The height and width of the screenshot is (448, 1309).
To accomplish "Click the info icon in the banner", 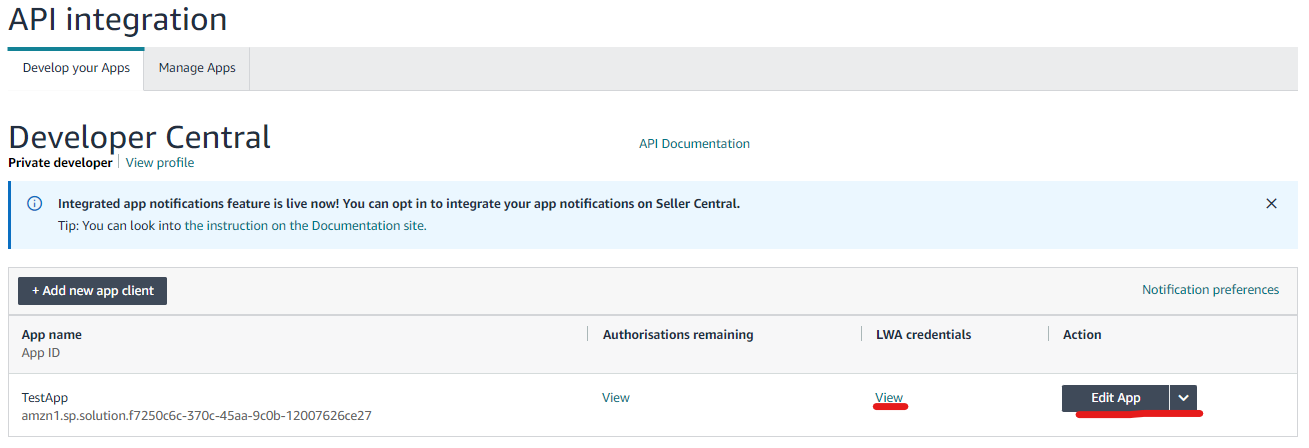I will (35, 204).
